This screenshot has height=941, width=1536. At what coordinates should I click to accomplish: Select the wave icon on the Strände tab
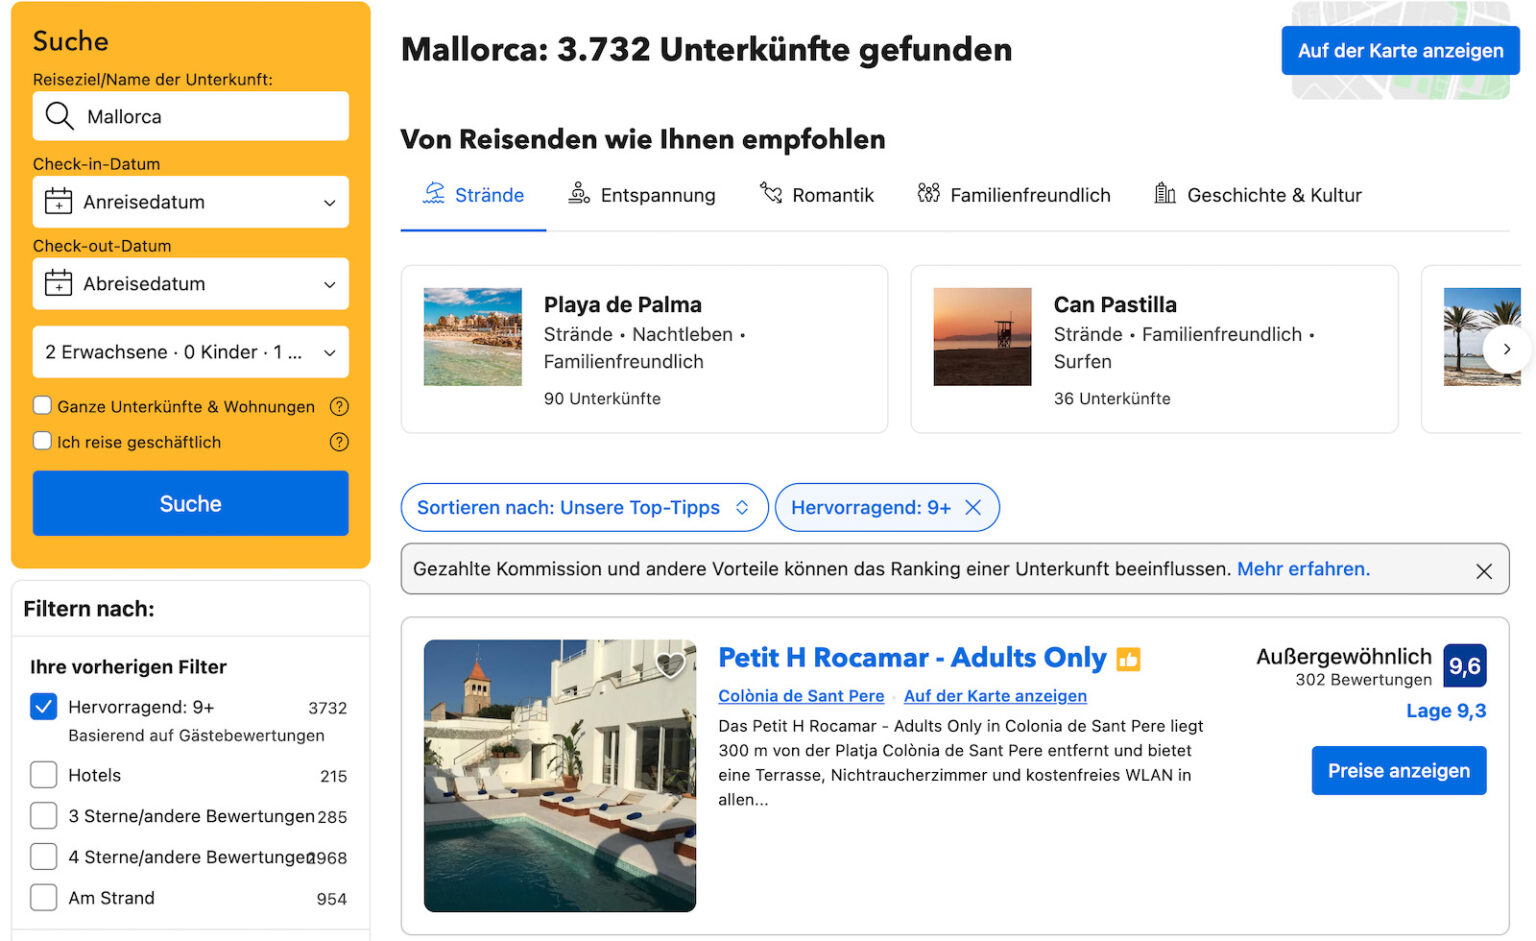pos(434,193)
